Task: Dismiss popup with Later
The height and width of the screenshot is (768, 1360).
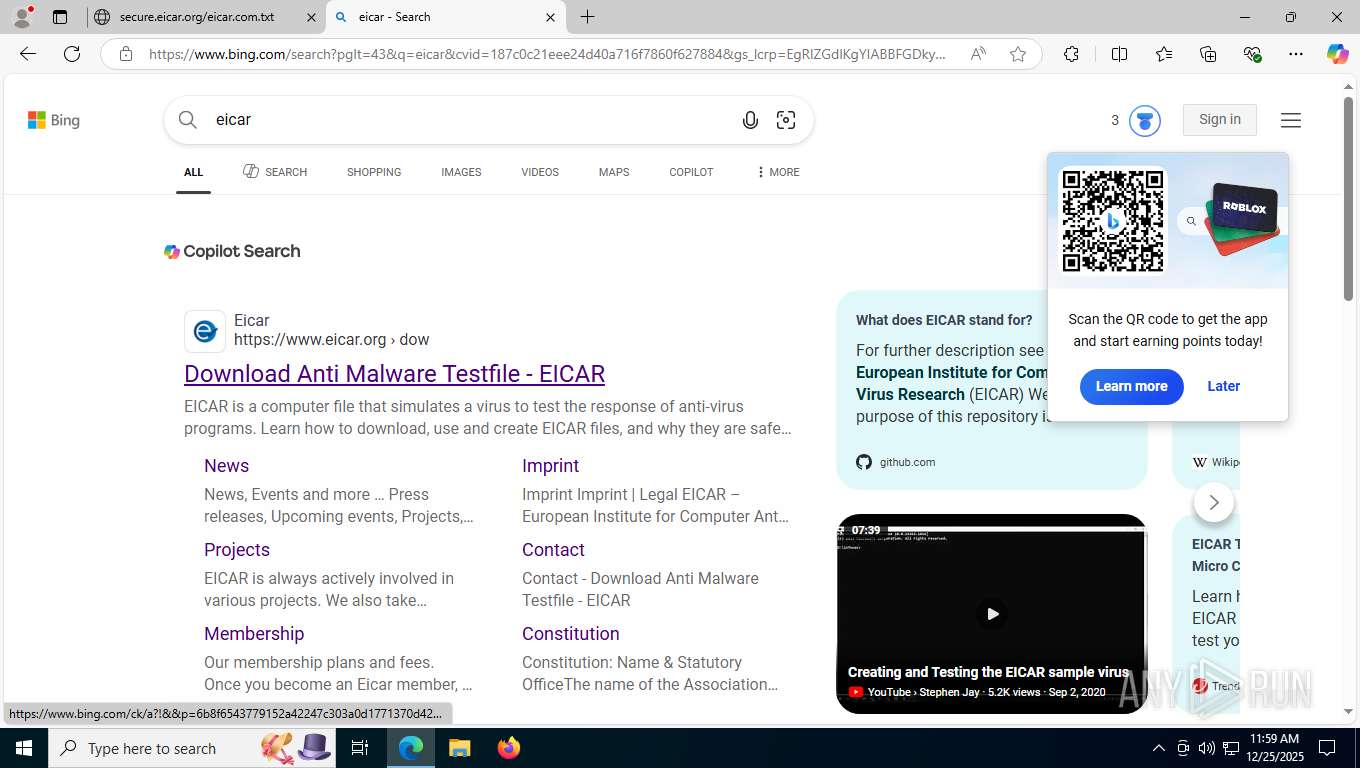Action: coord(1223,386)
